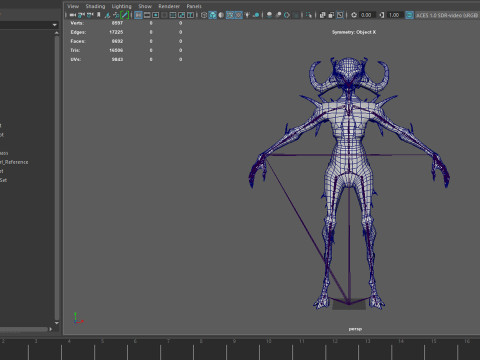Open the Panels menu
Image resolution: width=480 pixels, height=360 pixels.
[194, 6]
